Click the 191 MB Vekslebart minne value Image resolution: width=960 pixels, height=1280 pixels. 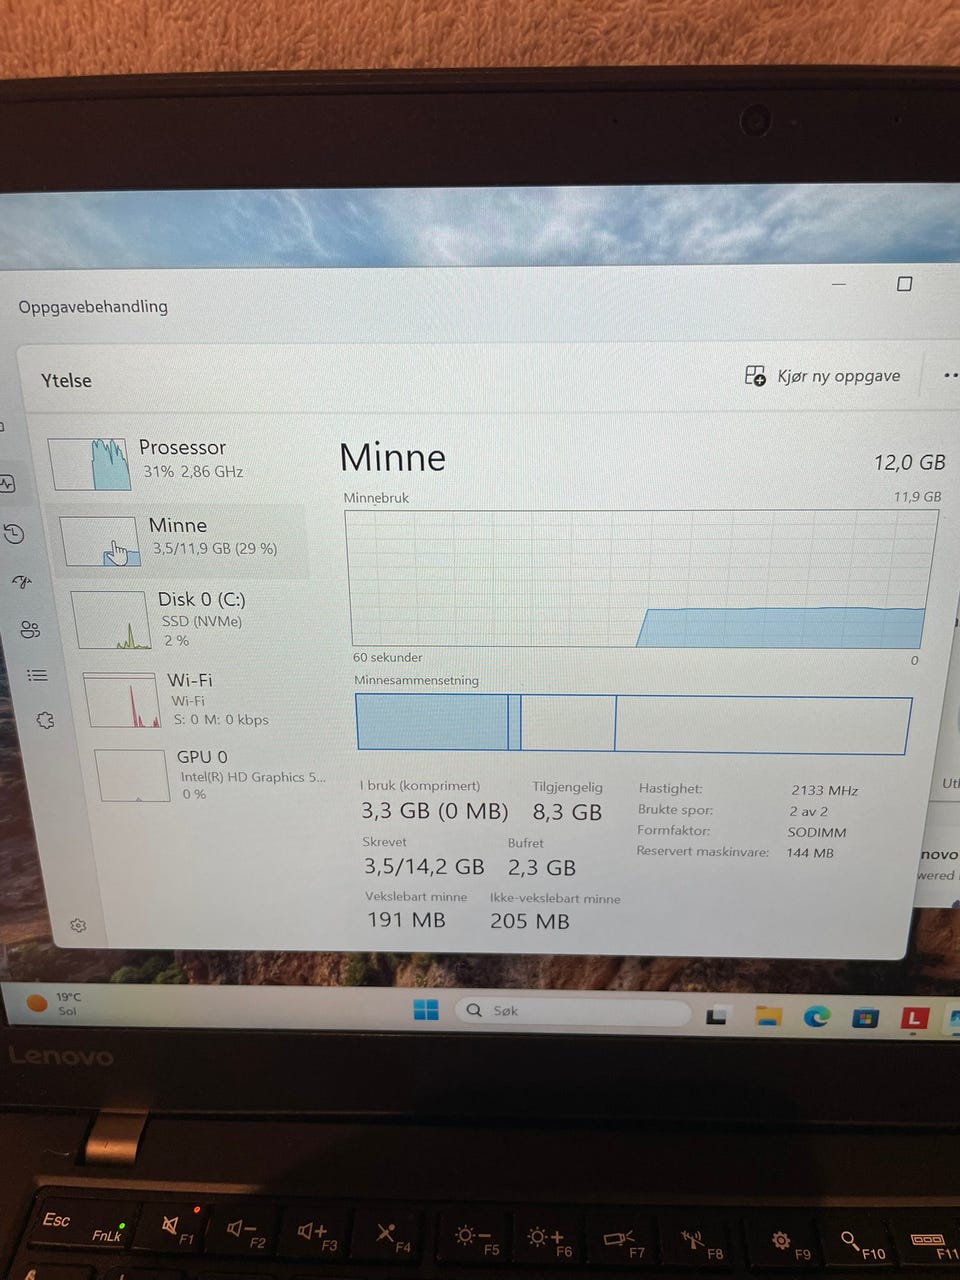406,919
